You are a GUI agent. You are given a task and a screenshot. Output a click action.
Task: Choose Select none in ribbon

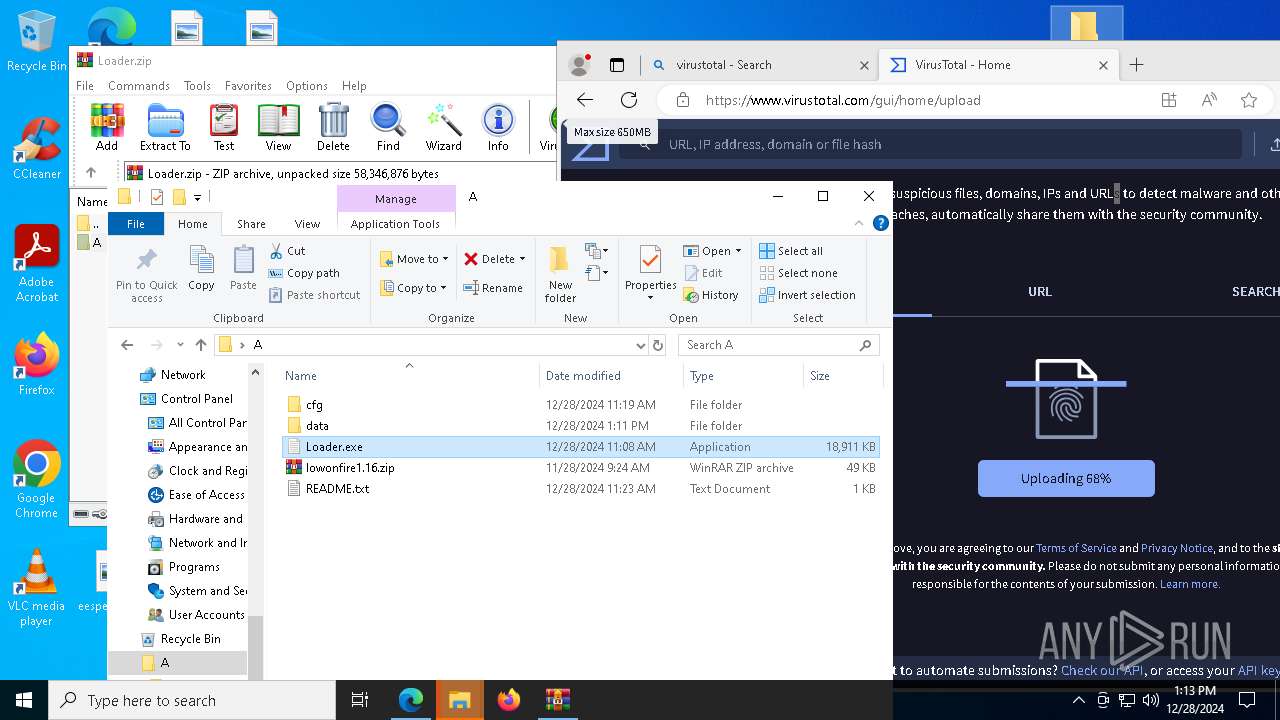coord(798,273)
